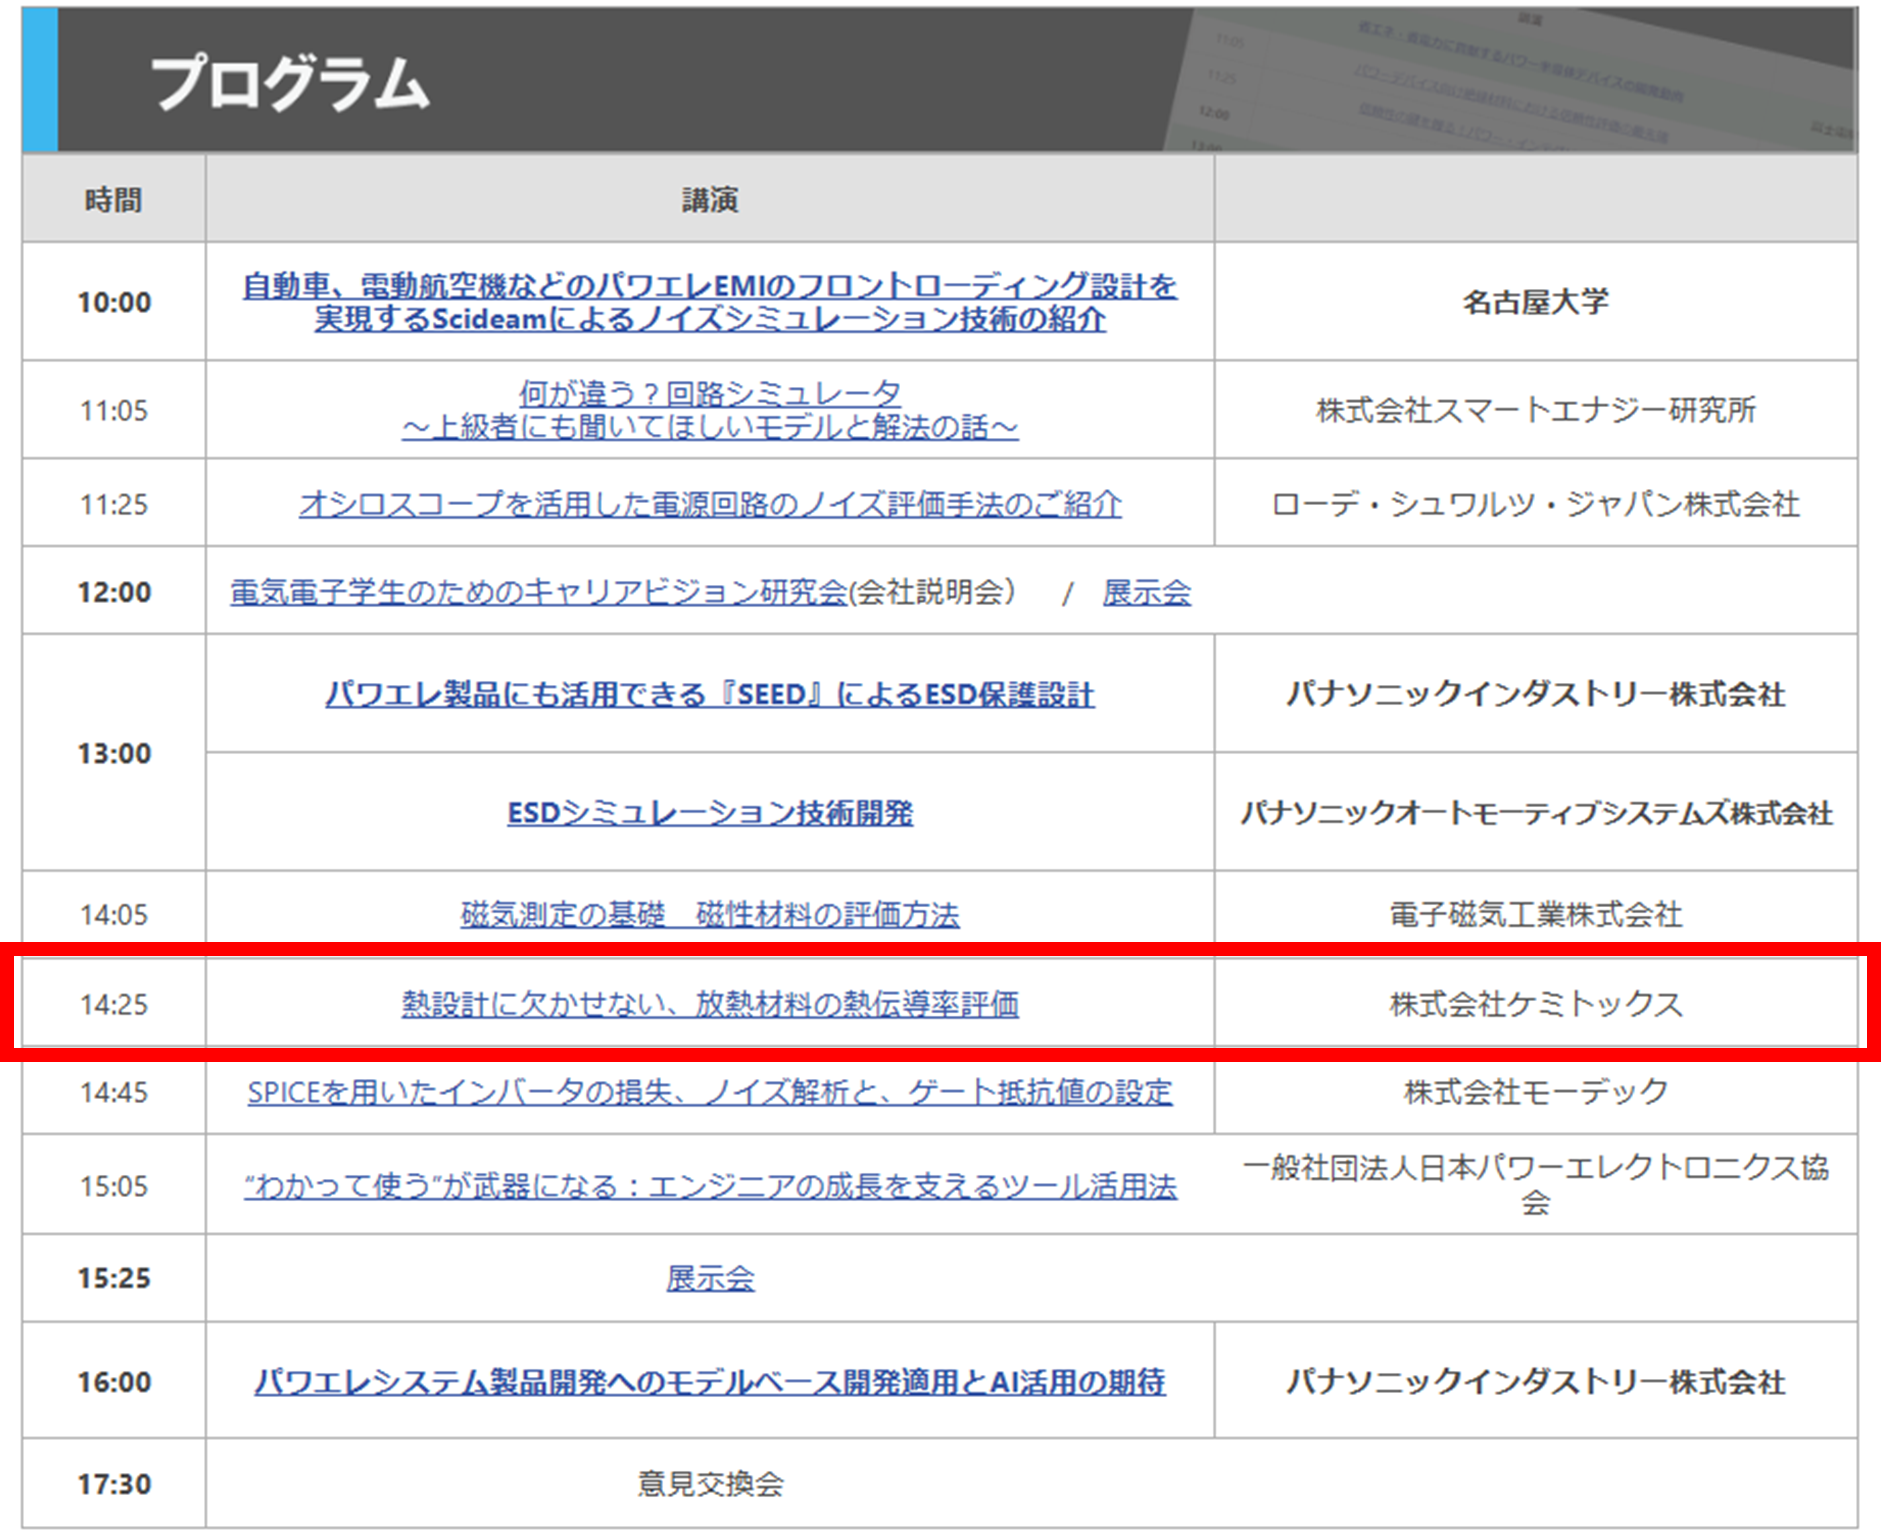Select the 13:00 time cell

pos(113,753)
